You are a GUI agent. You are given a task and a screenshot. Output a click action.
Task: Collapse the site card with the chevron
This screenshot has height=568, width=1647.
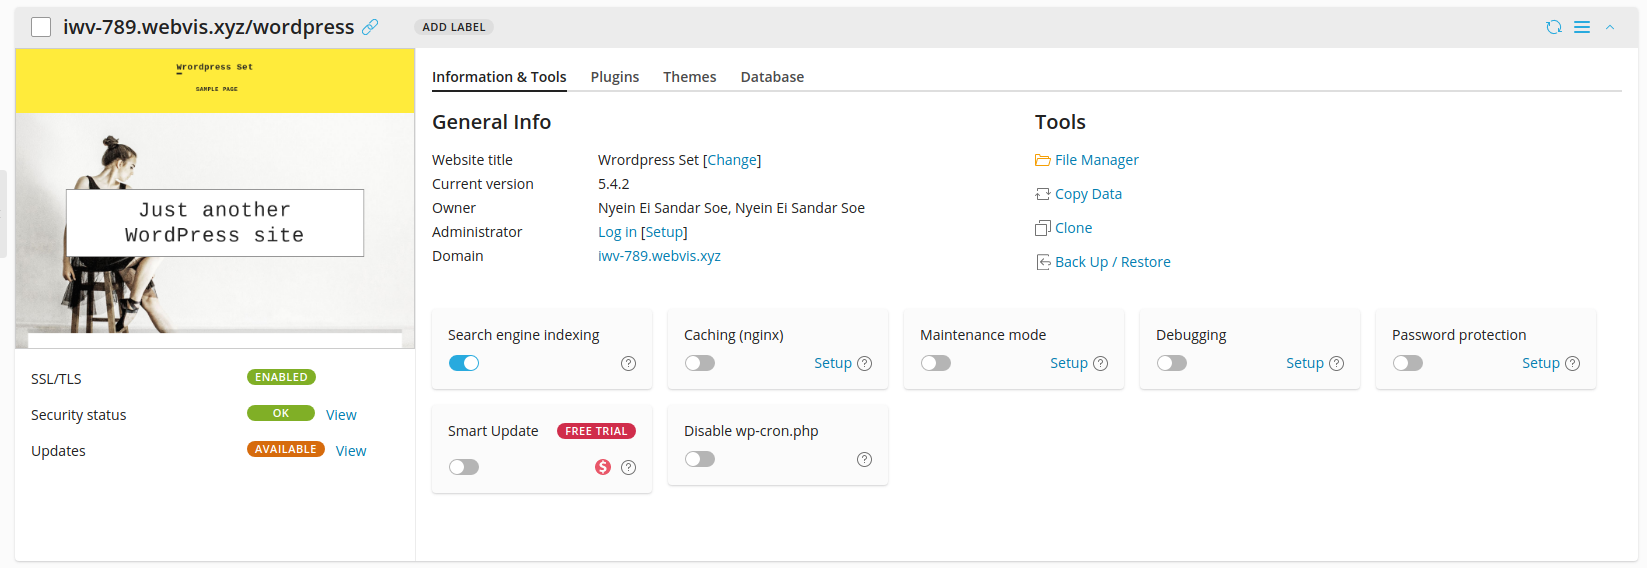(1610, 27)
